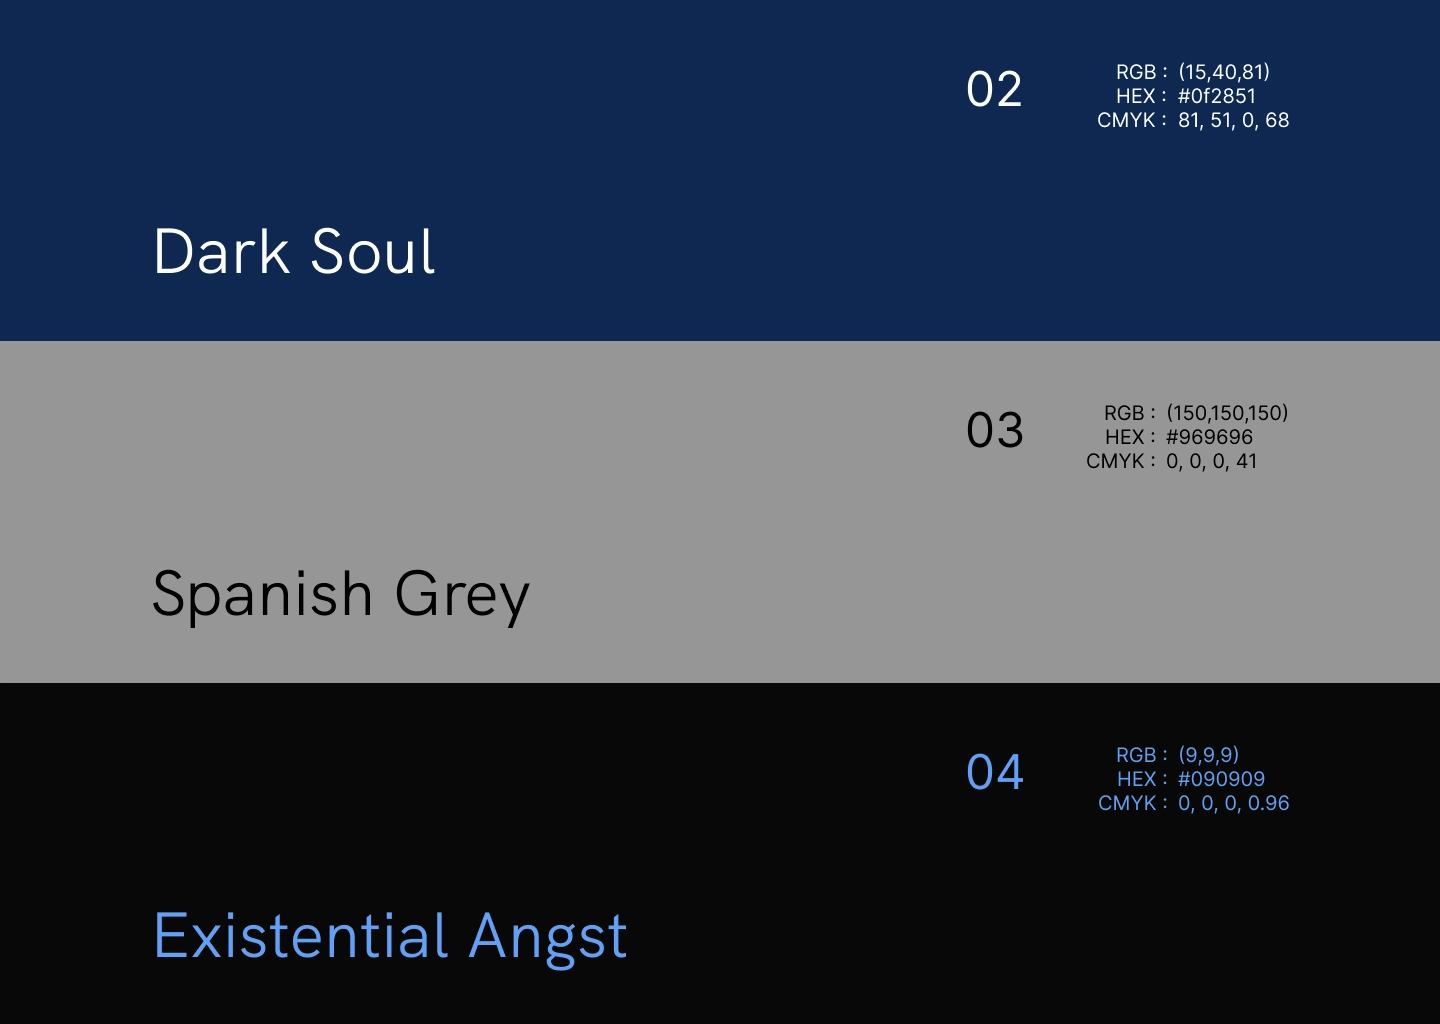Click the HEX label in the black band

pyautogui.click(x=1137, y=779)
